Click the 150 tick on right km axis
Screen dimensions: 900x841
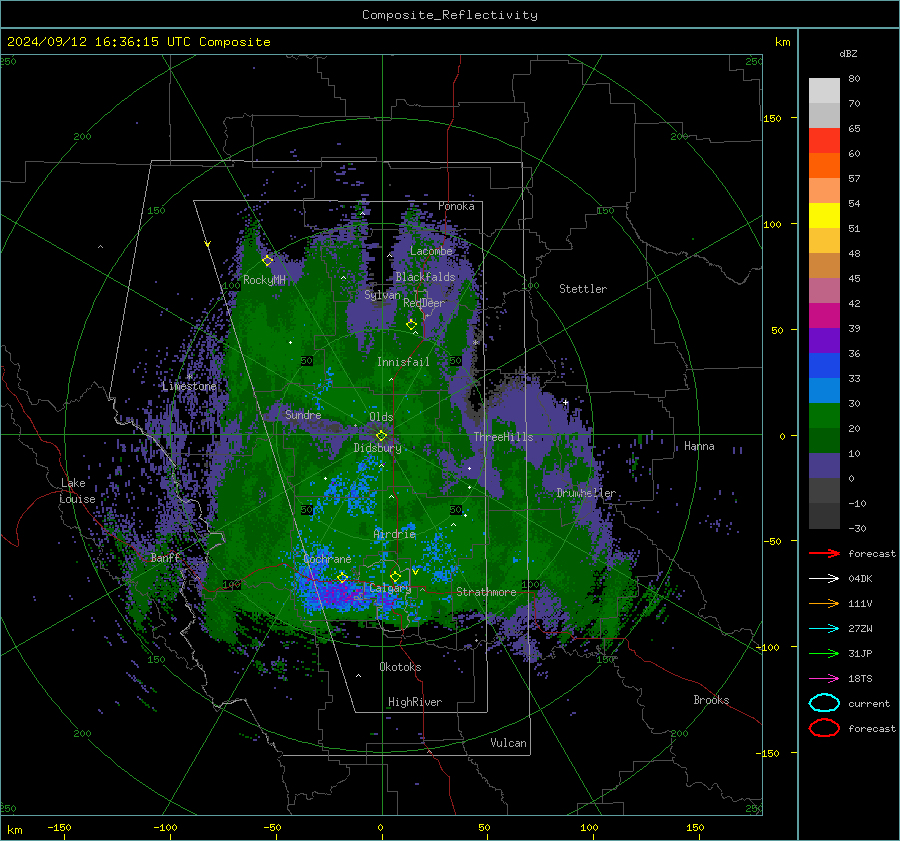[x=772, y=118]
